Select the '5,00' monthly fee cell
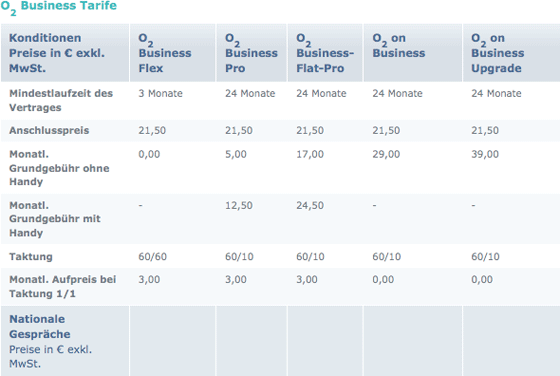The height and width of the screenshot is (376, 560). pyautogui.click(x=236, y=154)
